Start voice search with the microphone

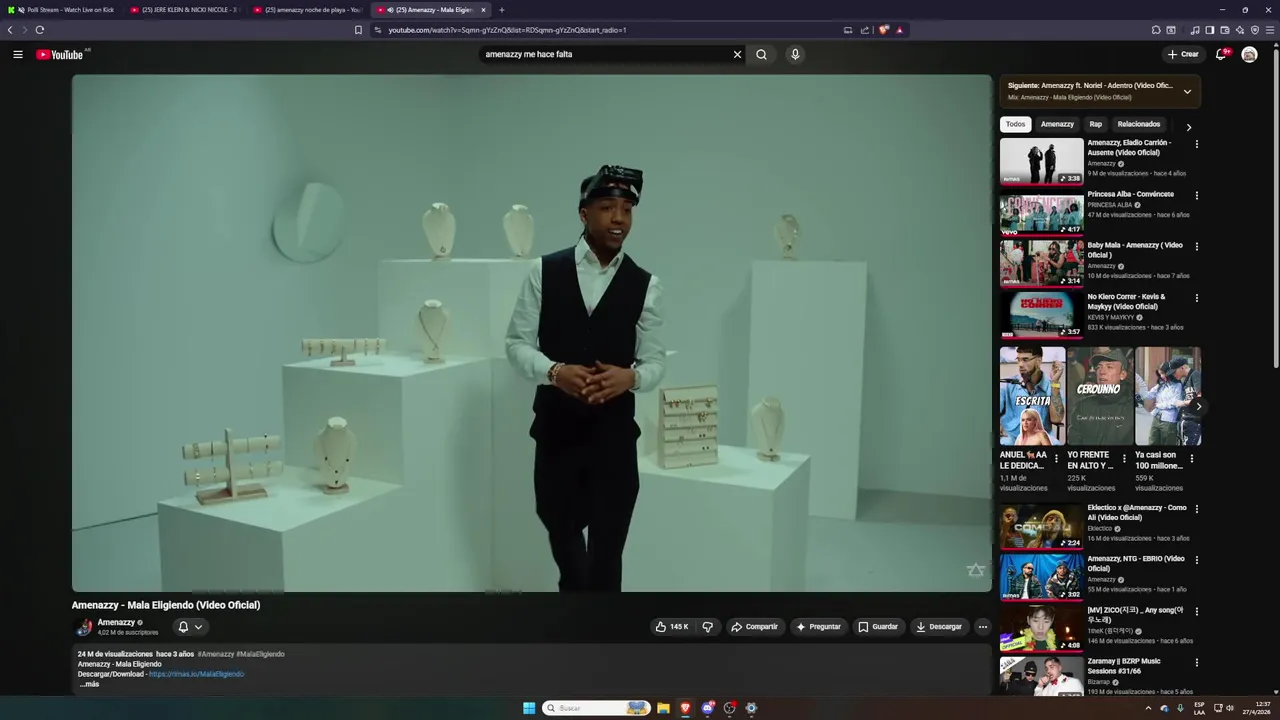(795, 54)
